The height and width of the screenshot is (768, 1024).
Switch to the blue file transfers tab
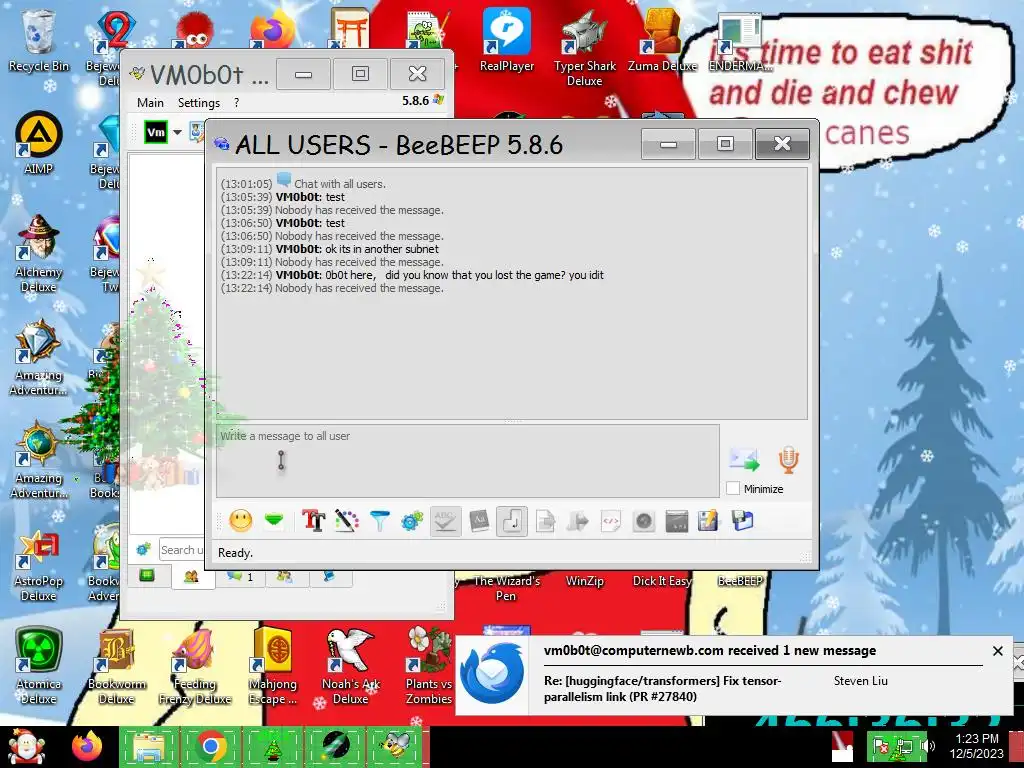(x=329, y=577)
